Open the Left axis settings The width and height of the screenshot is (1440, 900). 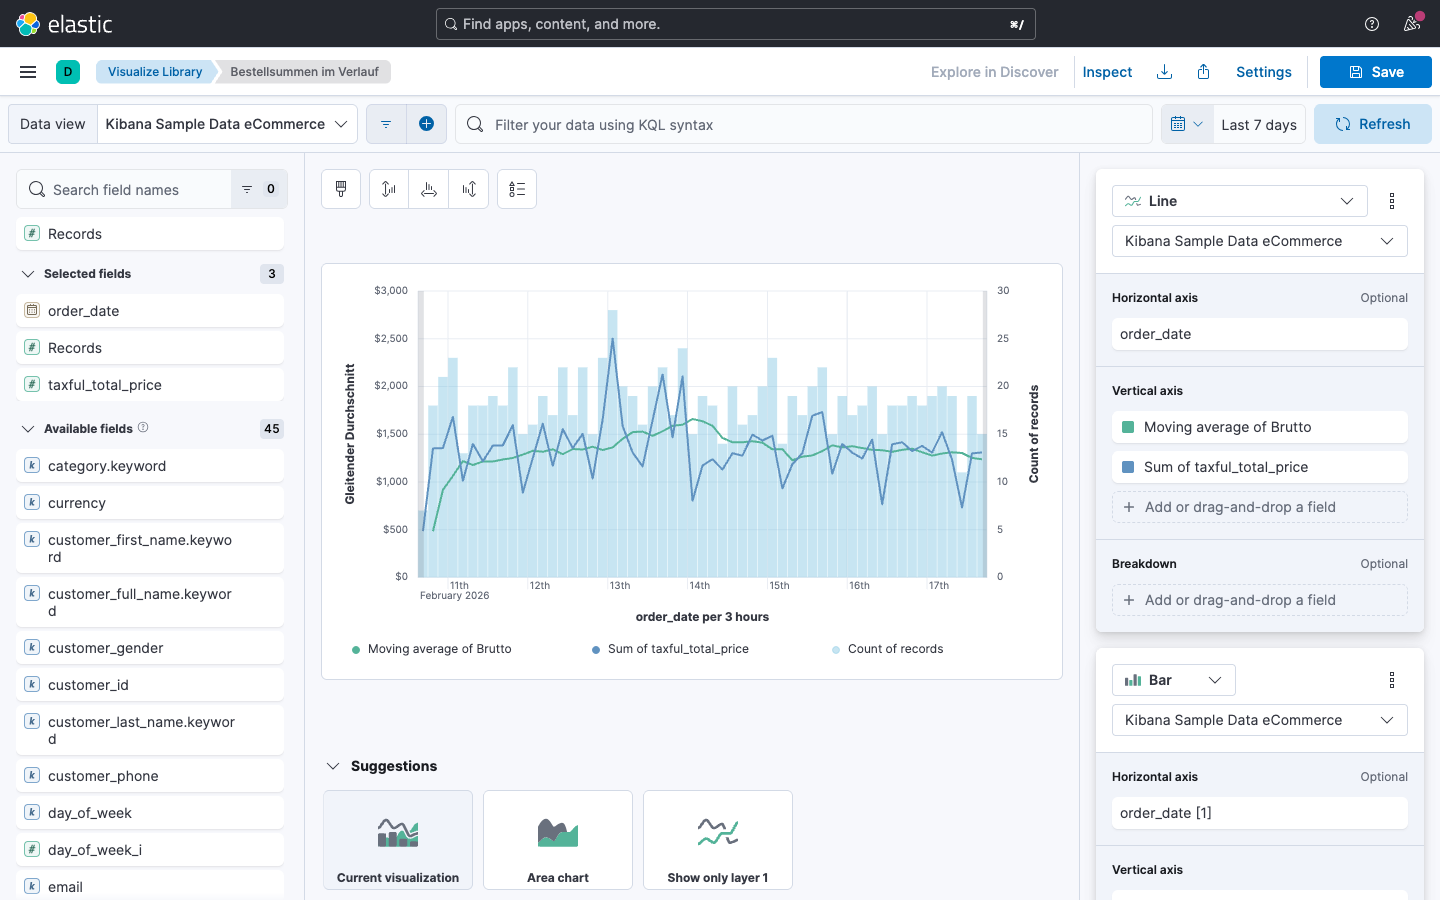(389, 189)
